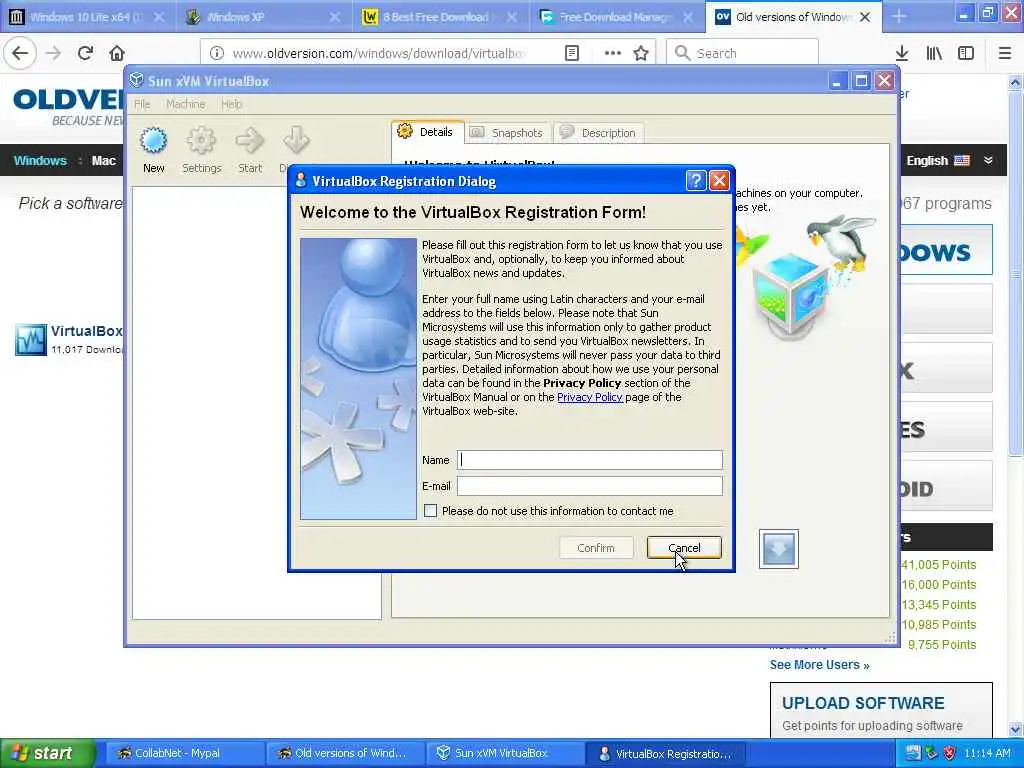The image size is (1024, 768).
Task: Focus the Name input field
Action: 590,460
